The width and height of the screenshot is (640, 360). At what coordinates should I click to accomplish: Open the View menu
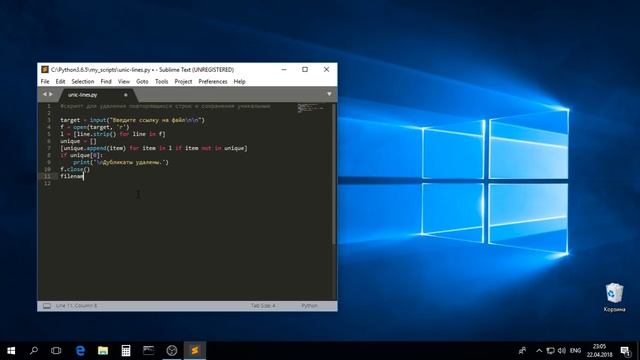tap(124, 82)
